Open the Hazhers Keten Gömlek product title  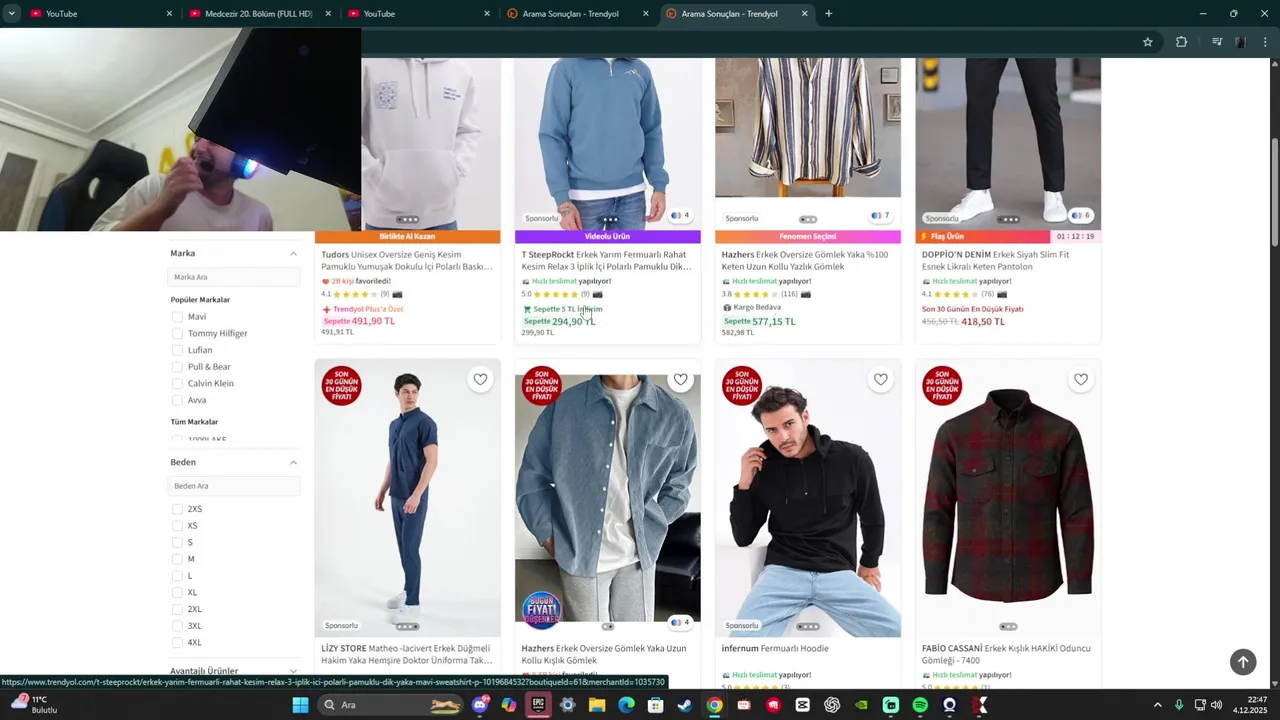click(806, 261)
